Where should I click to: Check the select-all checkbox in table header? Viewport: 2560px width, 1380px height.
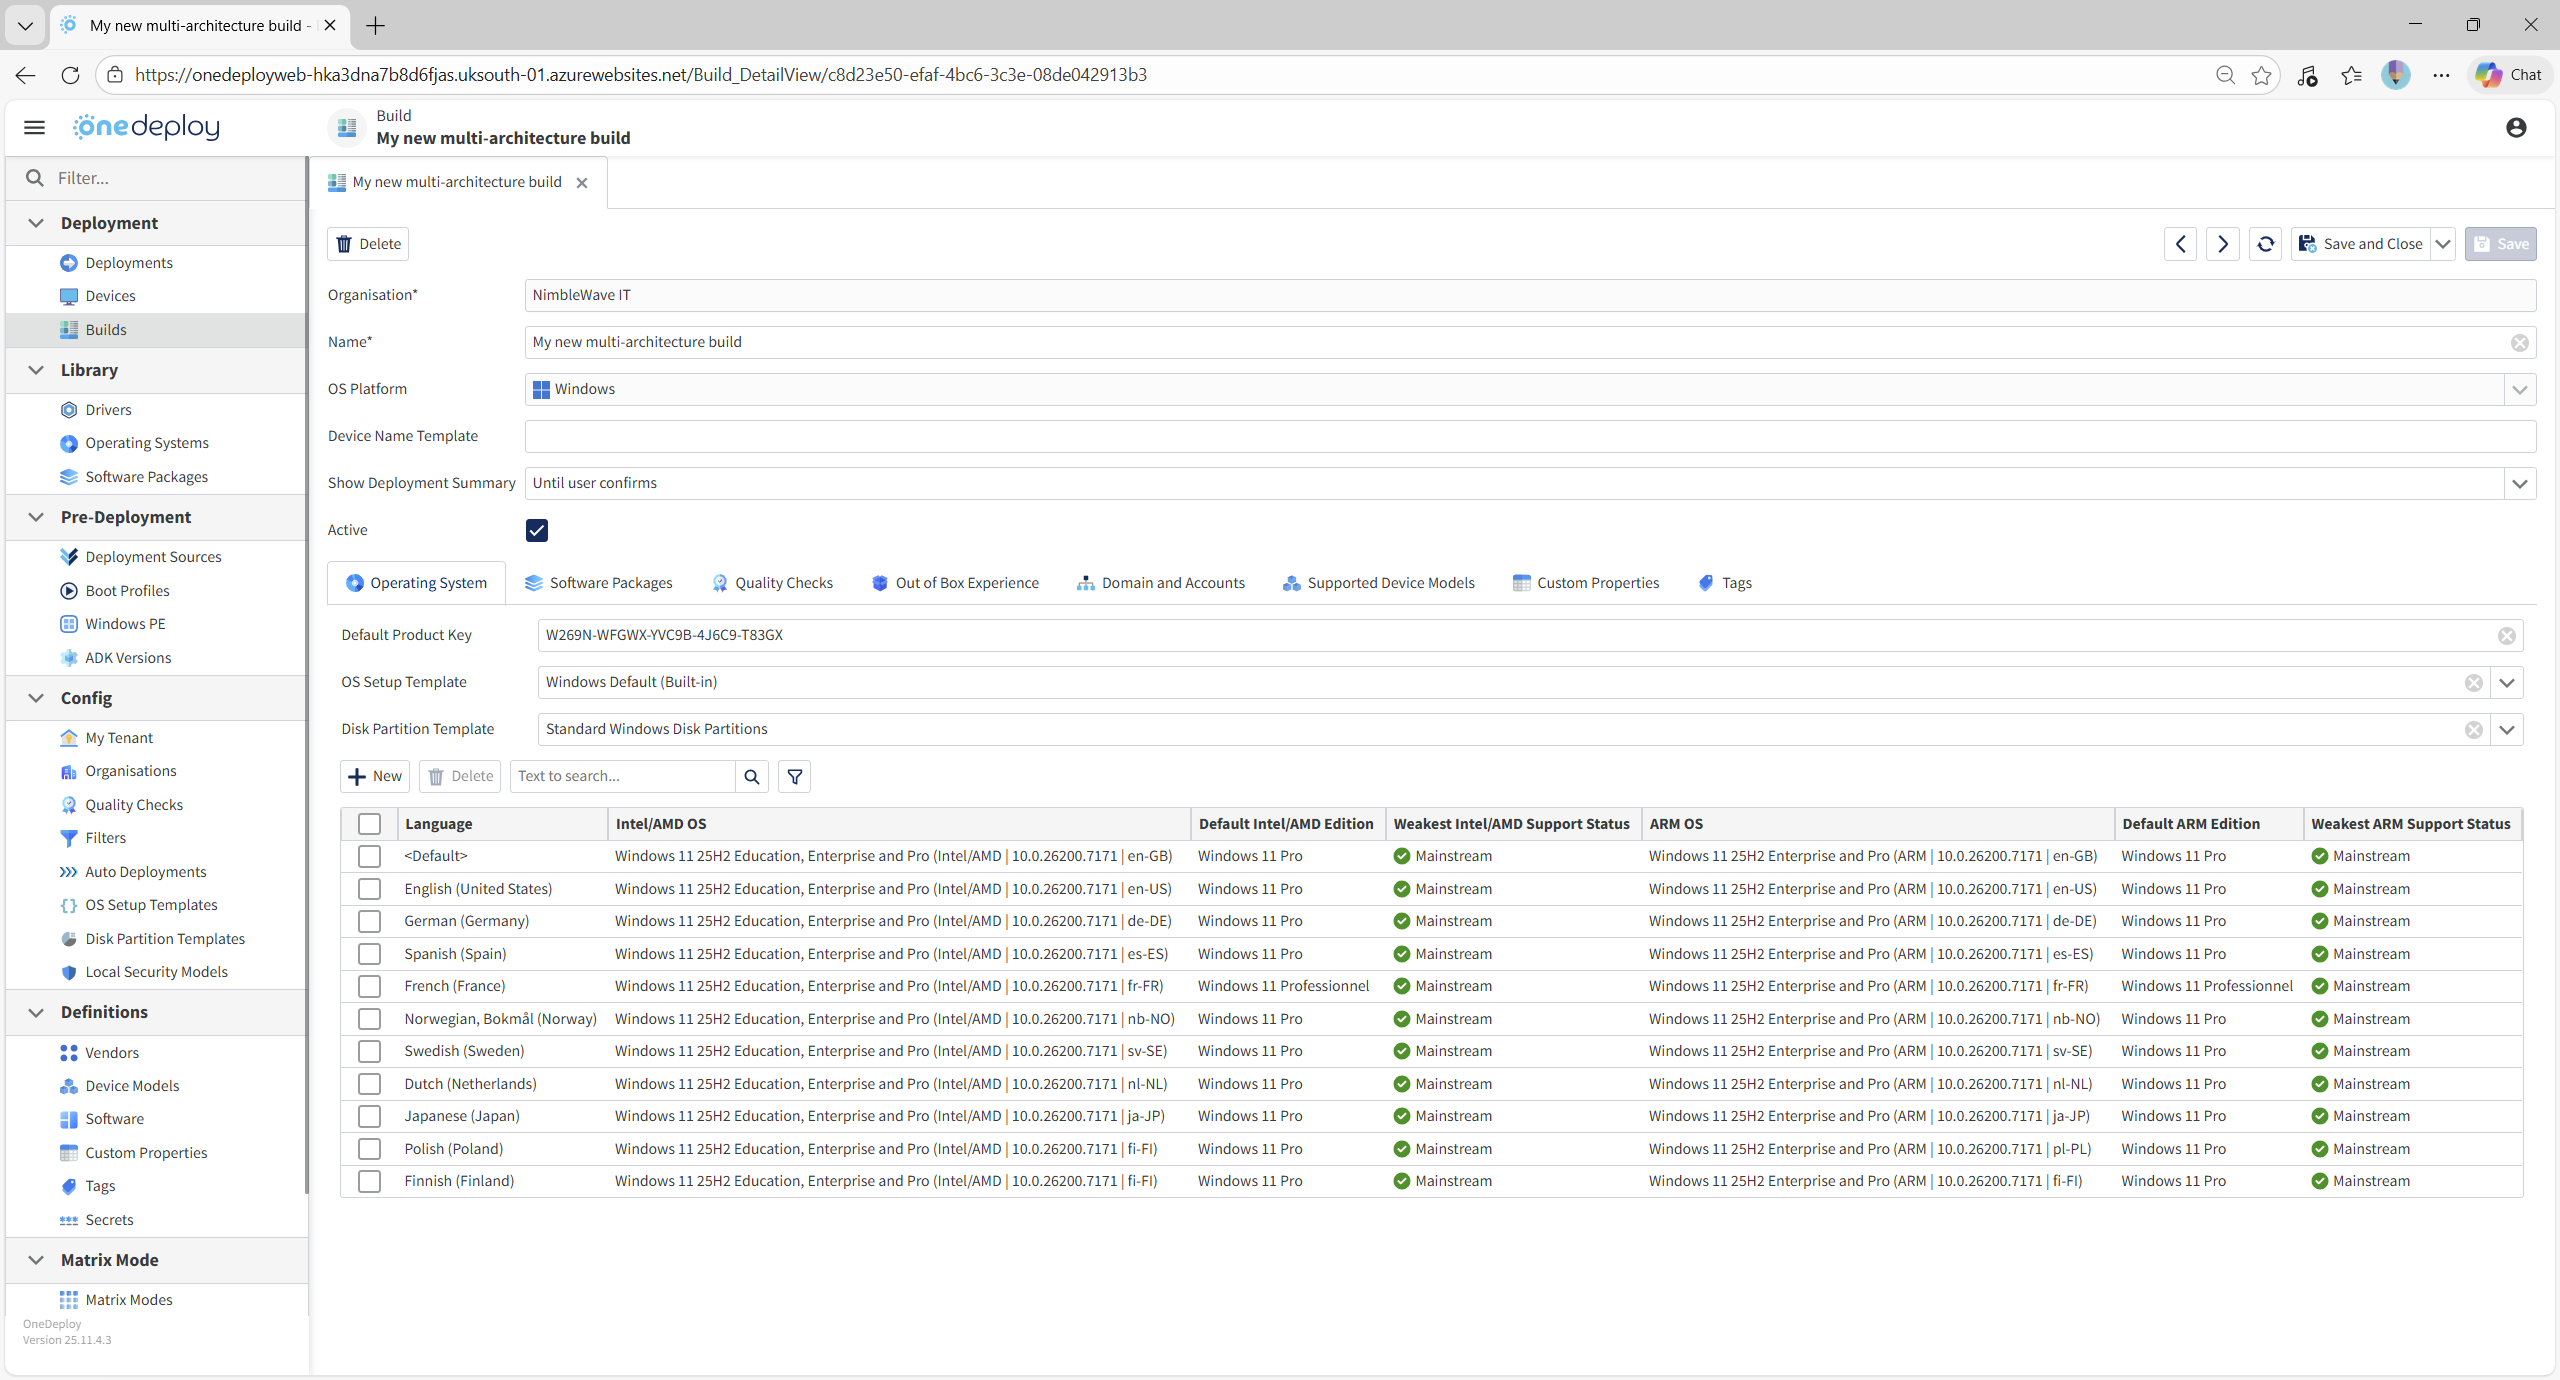[x=369, y=824]
